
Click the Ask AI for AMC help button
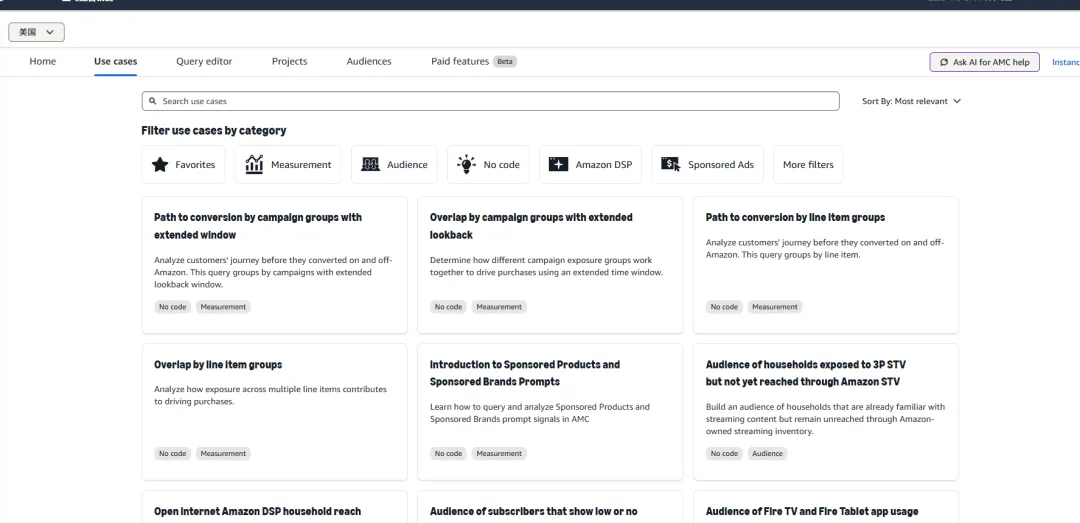984,62
